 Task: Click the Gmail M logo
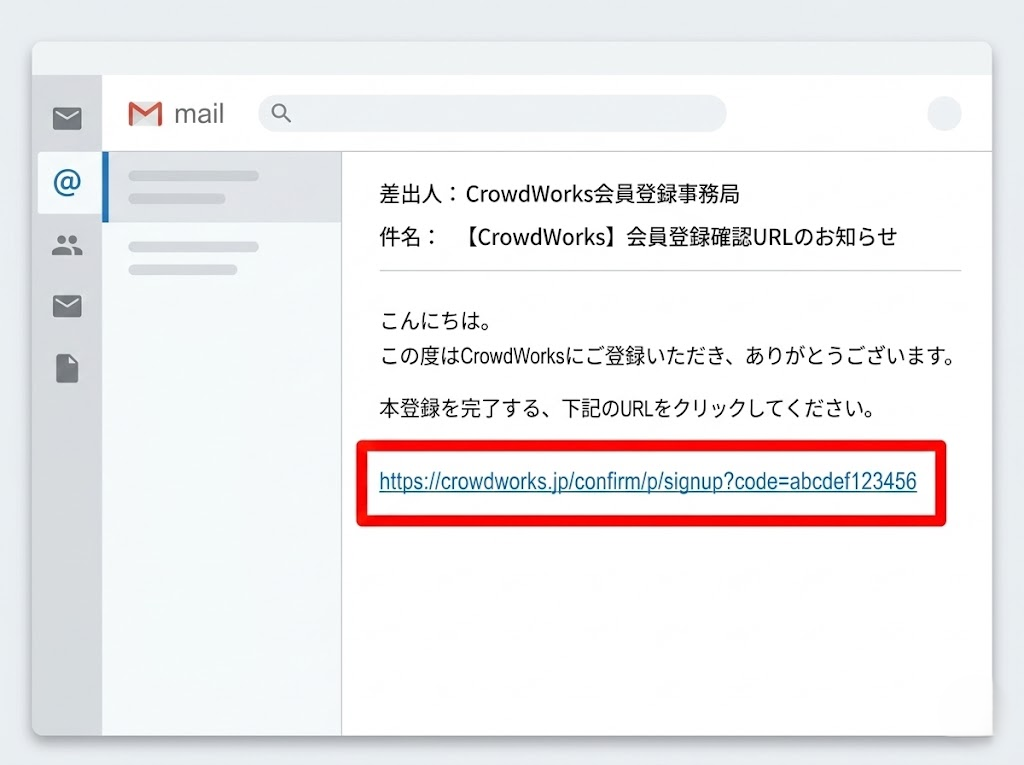[x=143, y=112]
